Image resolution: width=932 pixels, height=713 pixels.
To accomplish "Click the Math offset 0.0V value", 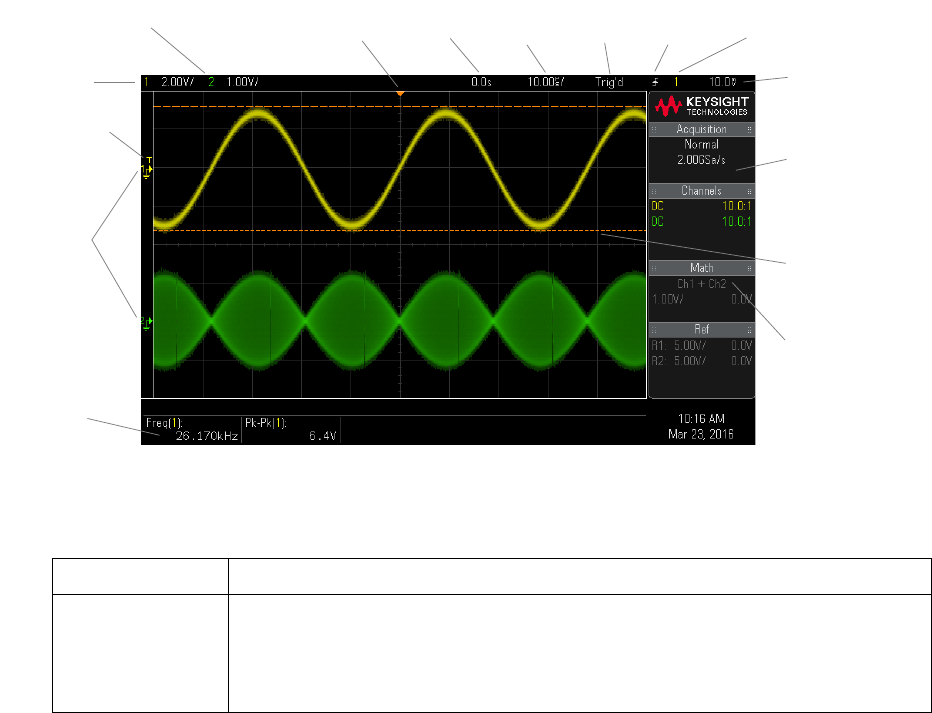I will click(742, 299).
